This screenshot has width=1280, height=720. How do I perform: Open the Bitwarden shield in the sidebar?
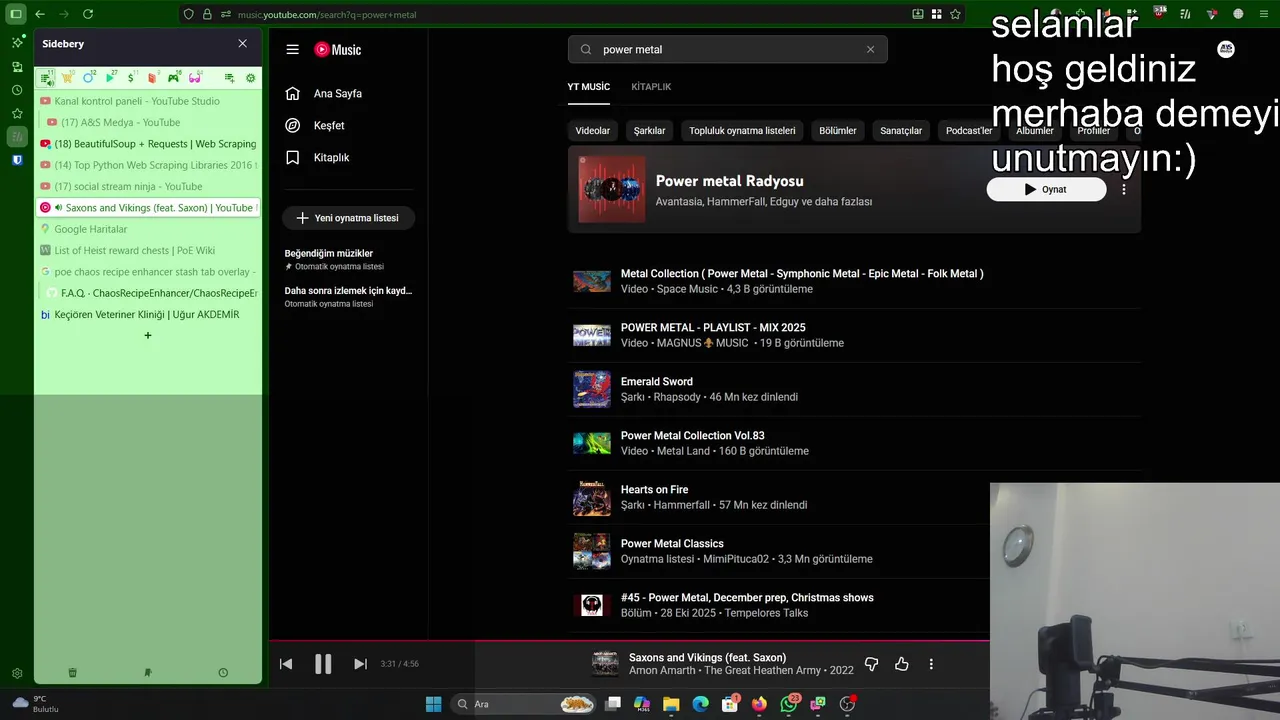click(x=17, y=160)
